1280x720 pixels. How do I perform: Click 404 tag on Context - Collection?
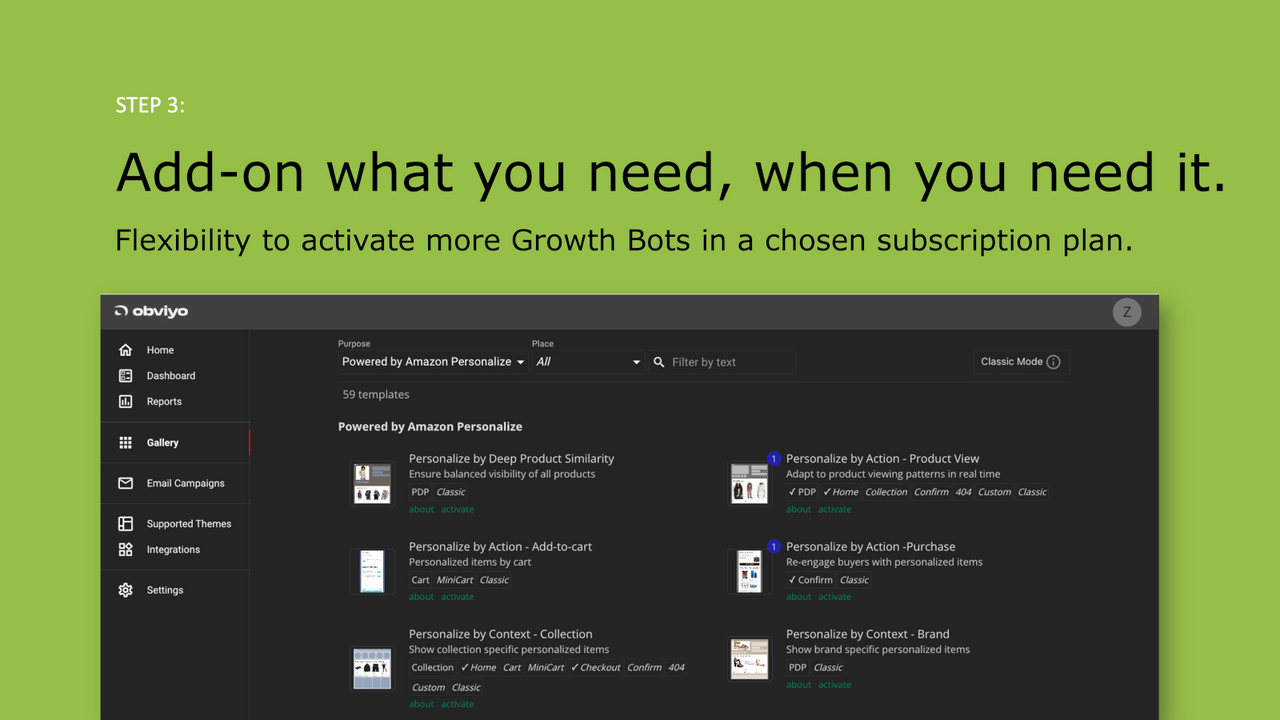[x=677, y=668]
